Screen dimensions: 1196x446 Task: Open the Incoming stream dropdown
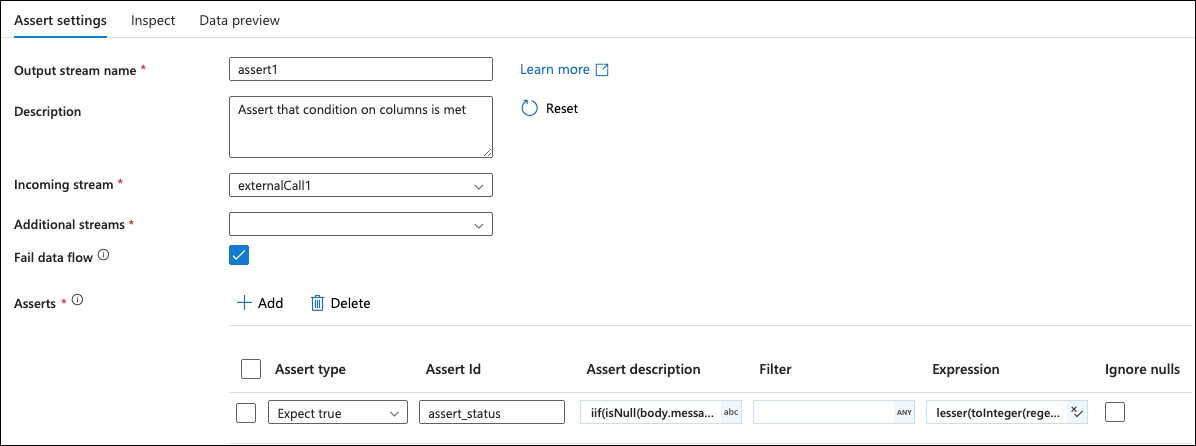360,185
